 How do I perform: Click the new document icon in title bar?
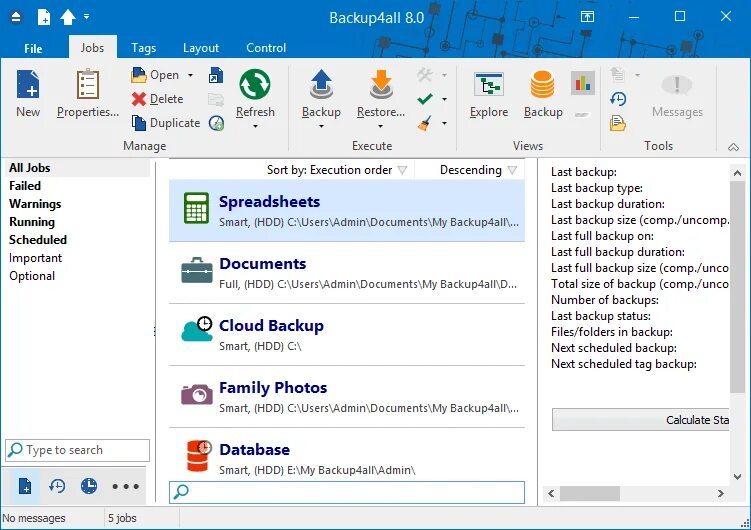pos(44,17)
